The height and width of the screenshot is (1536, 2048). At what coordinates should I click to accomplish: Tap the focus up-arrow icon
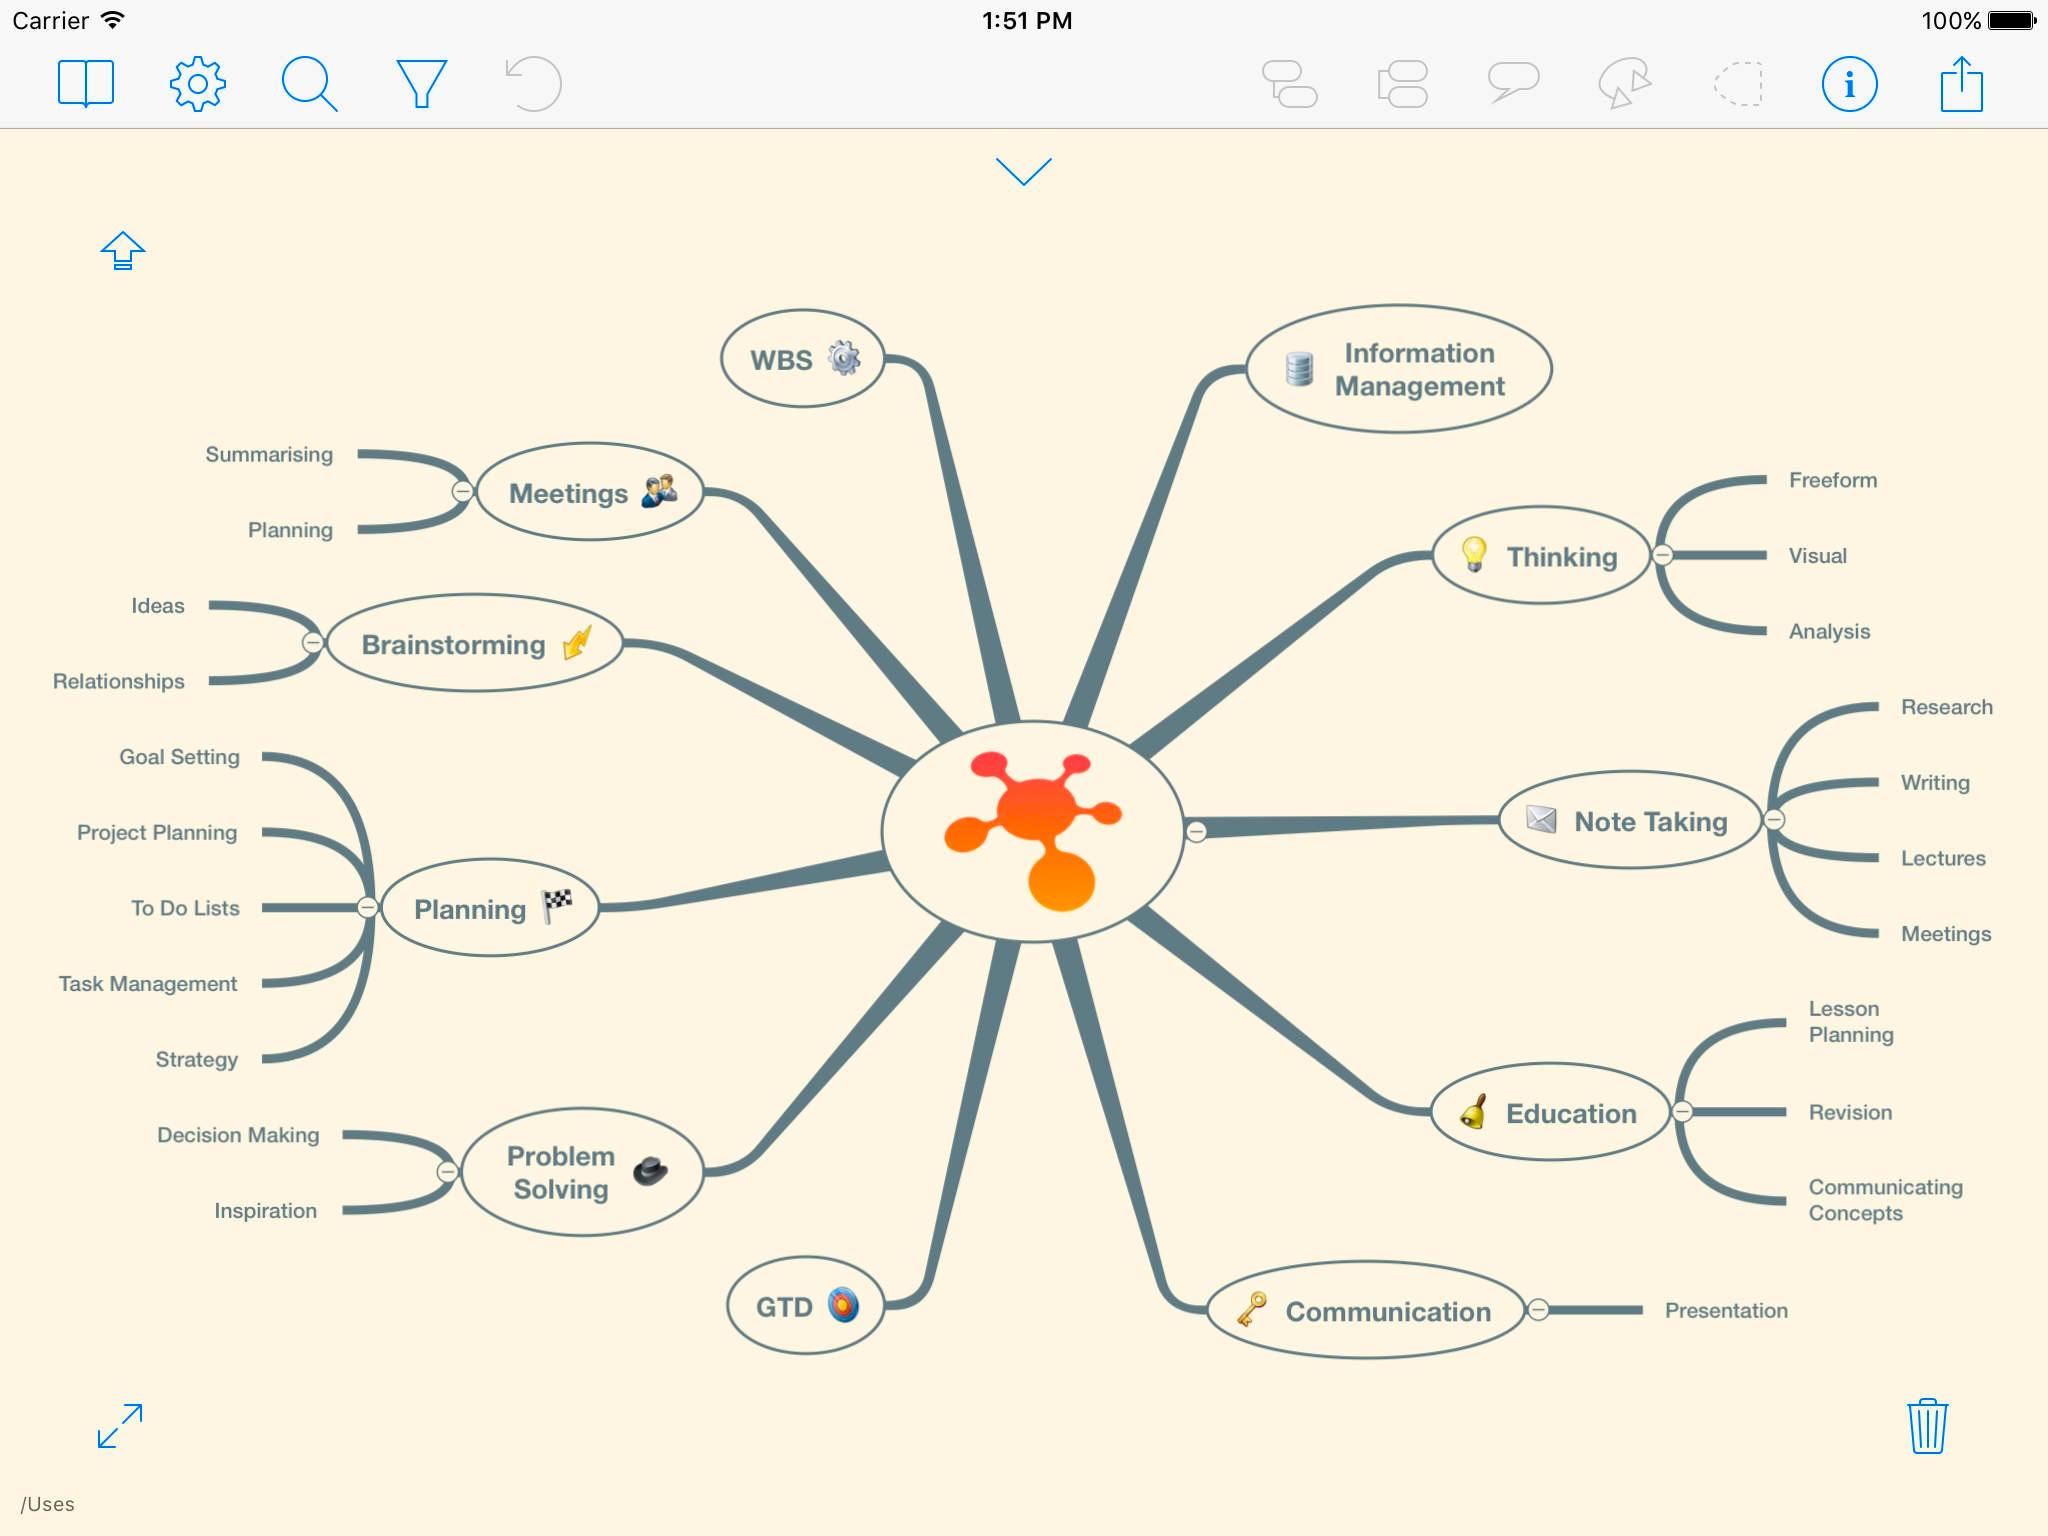pyautogui.click(x=123, y=251)
